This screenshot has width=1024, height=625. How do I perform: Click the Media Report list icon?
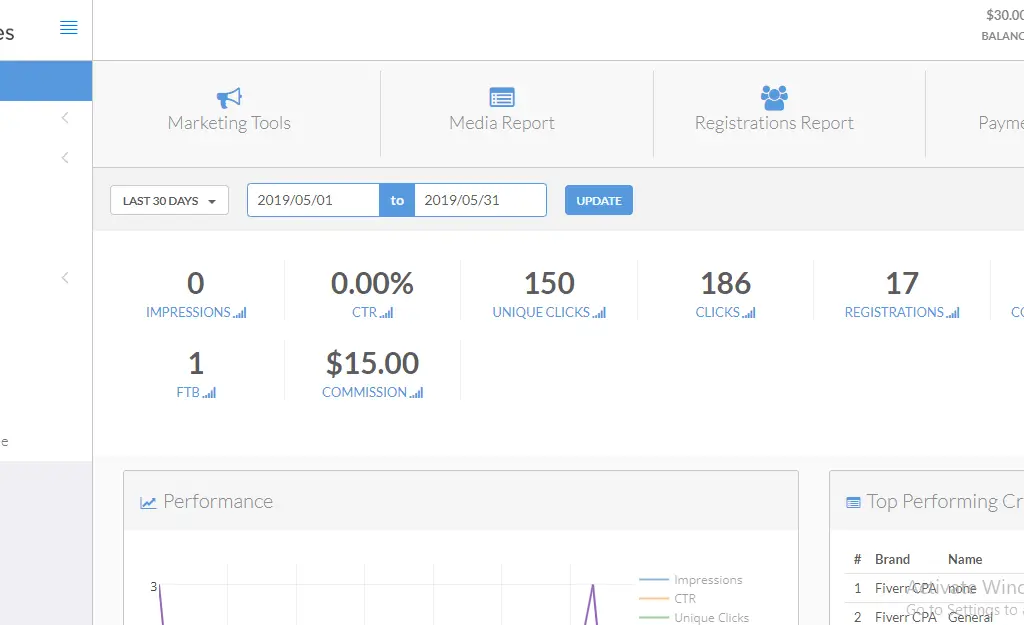point(502,97)
